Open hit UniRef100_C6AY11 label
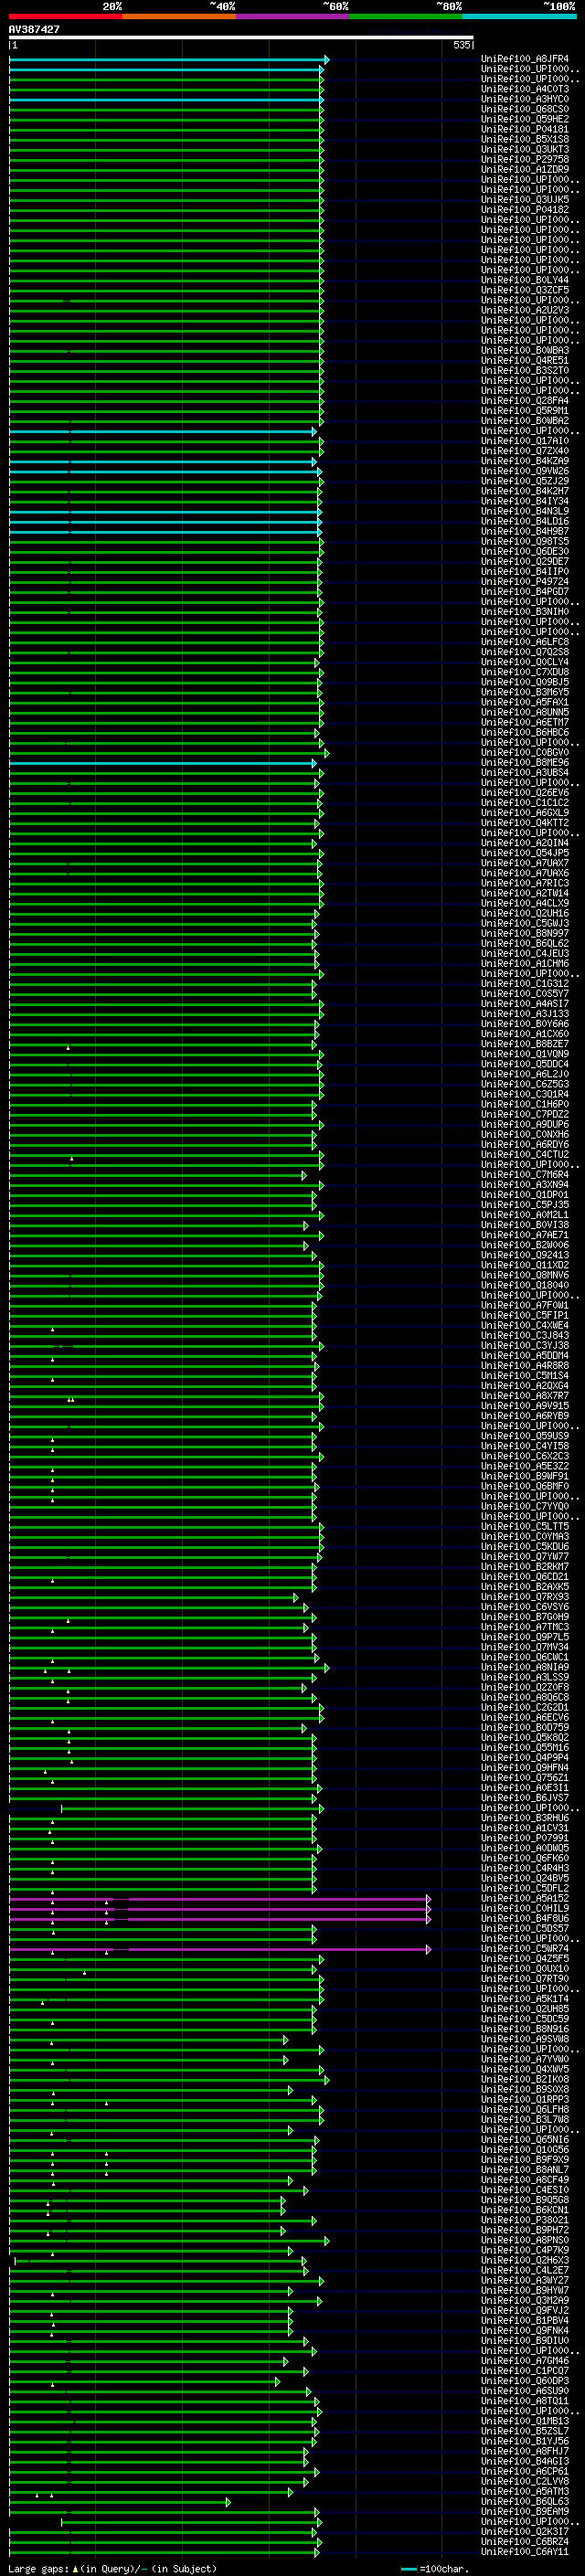This screenshot has width=585, height=2576. coord(525,2551)
